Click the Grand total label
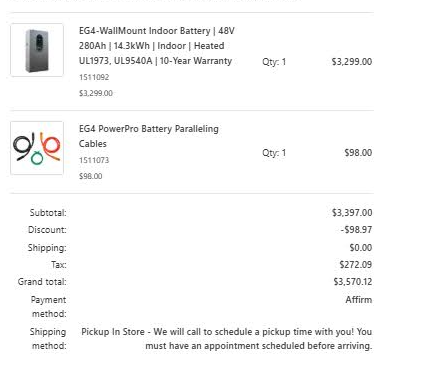Viewport: 428px width, 368px height. (x=42, y=282)
